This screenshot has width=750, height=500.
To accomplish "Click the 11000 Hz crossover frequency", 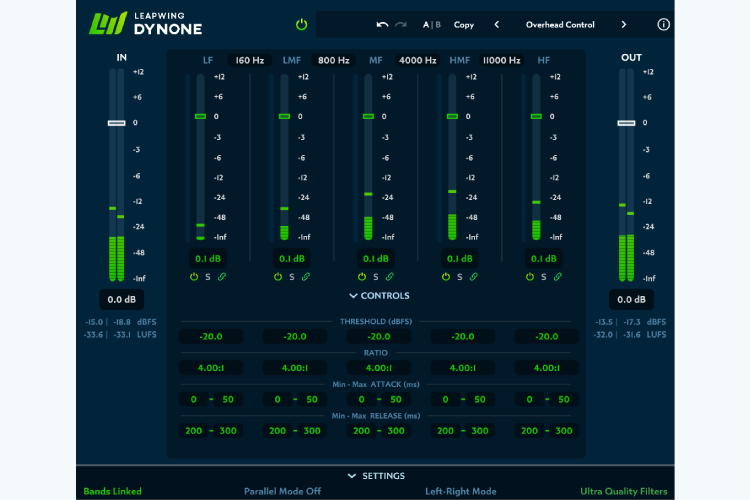I will [x=501, y=60].
